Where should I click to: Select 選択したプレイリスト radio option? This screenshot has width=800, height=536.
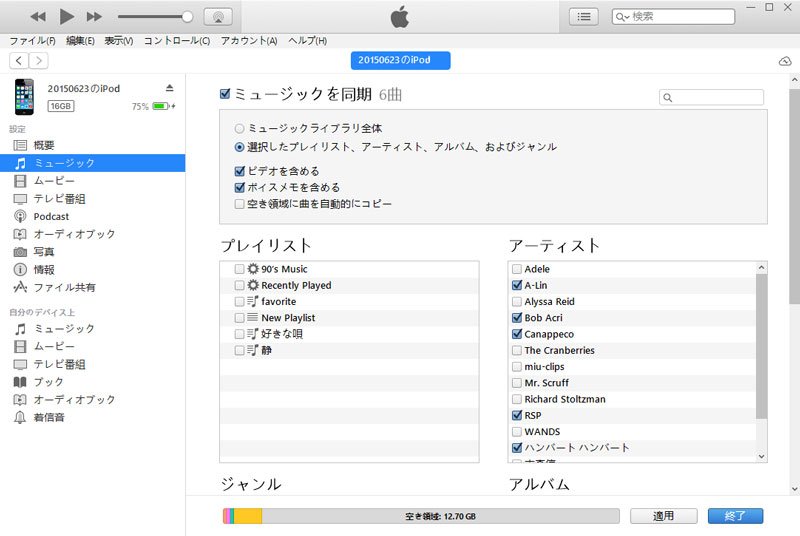pyautogui.click(x=239, y=147)
